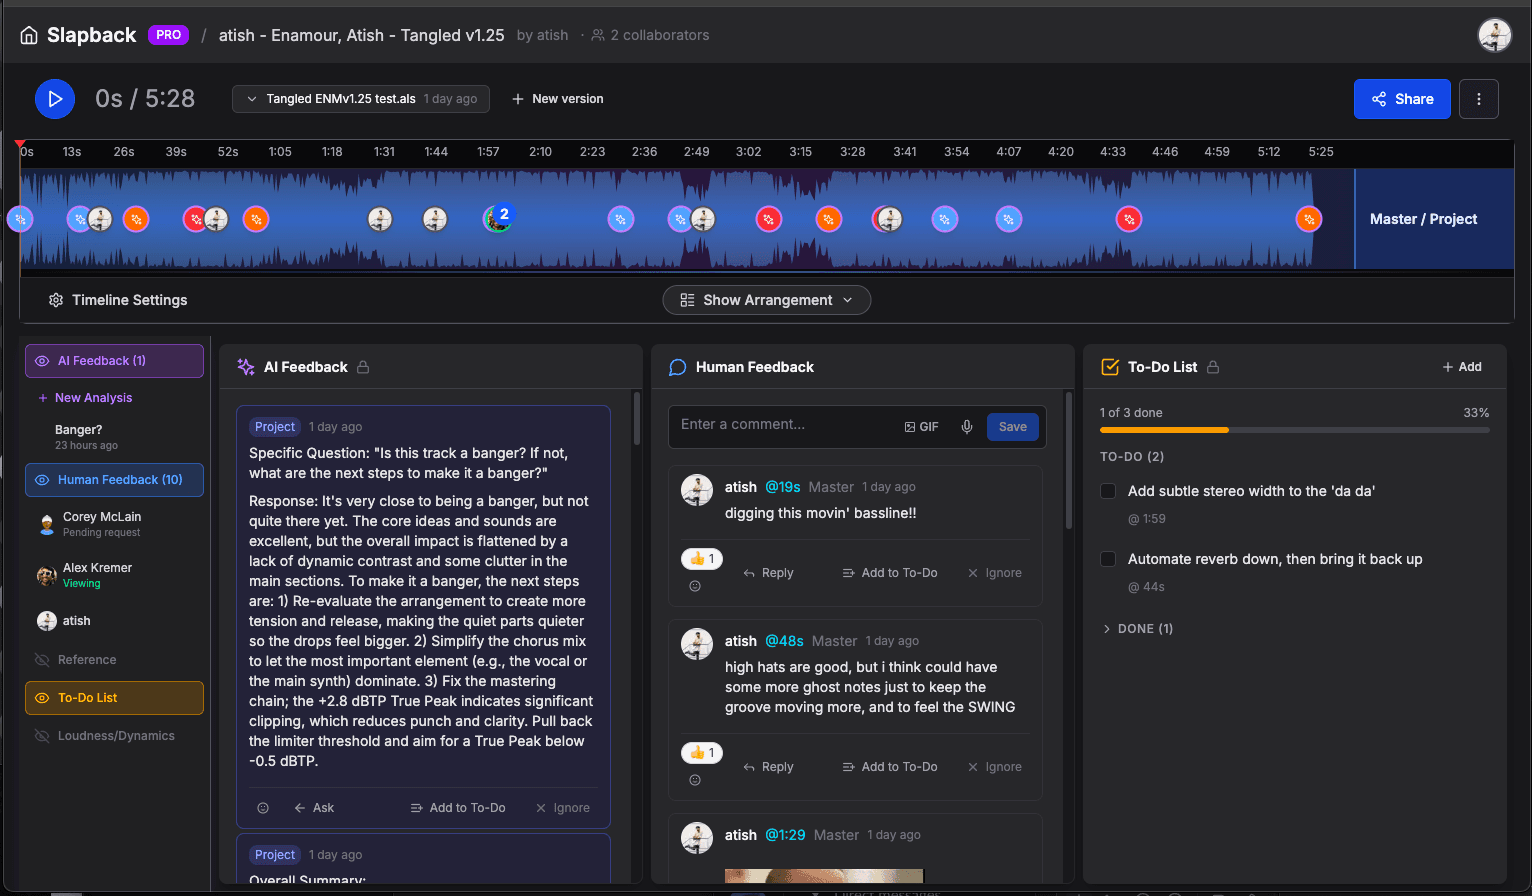Open the @48s timestamp link
Image resolution: width=1532 pixels, height=896 pixels.
click(x=785, y=640)
